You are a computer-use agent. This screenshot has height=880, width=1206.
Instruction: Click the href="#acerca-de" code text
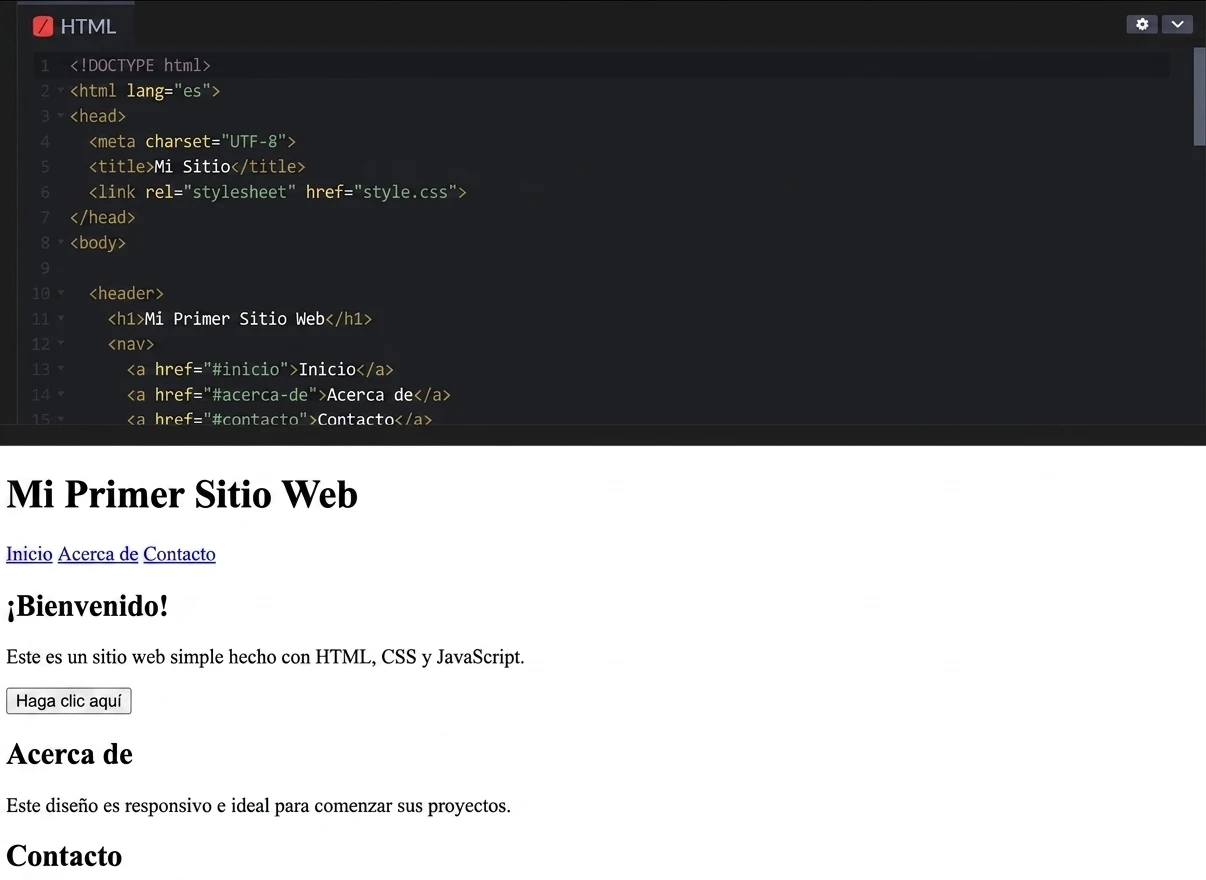click(x=235, y=395)
